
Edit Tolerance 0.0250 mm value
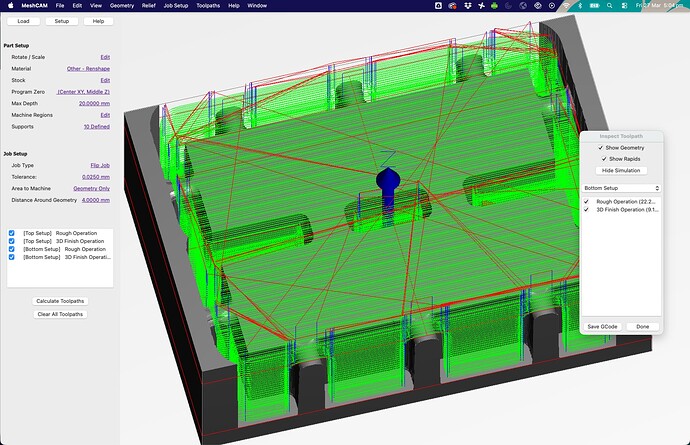click(x=96, y=177)
